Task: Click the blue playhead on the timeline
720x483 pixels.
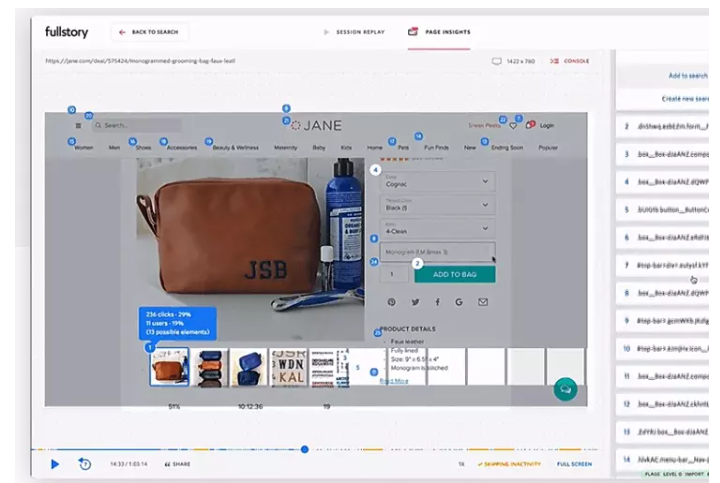Action: [305, 449]
